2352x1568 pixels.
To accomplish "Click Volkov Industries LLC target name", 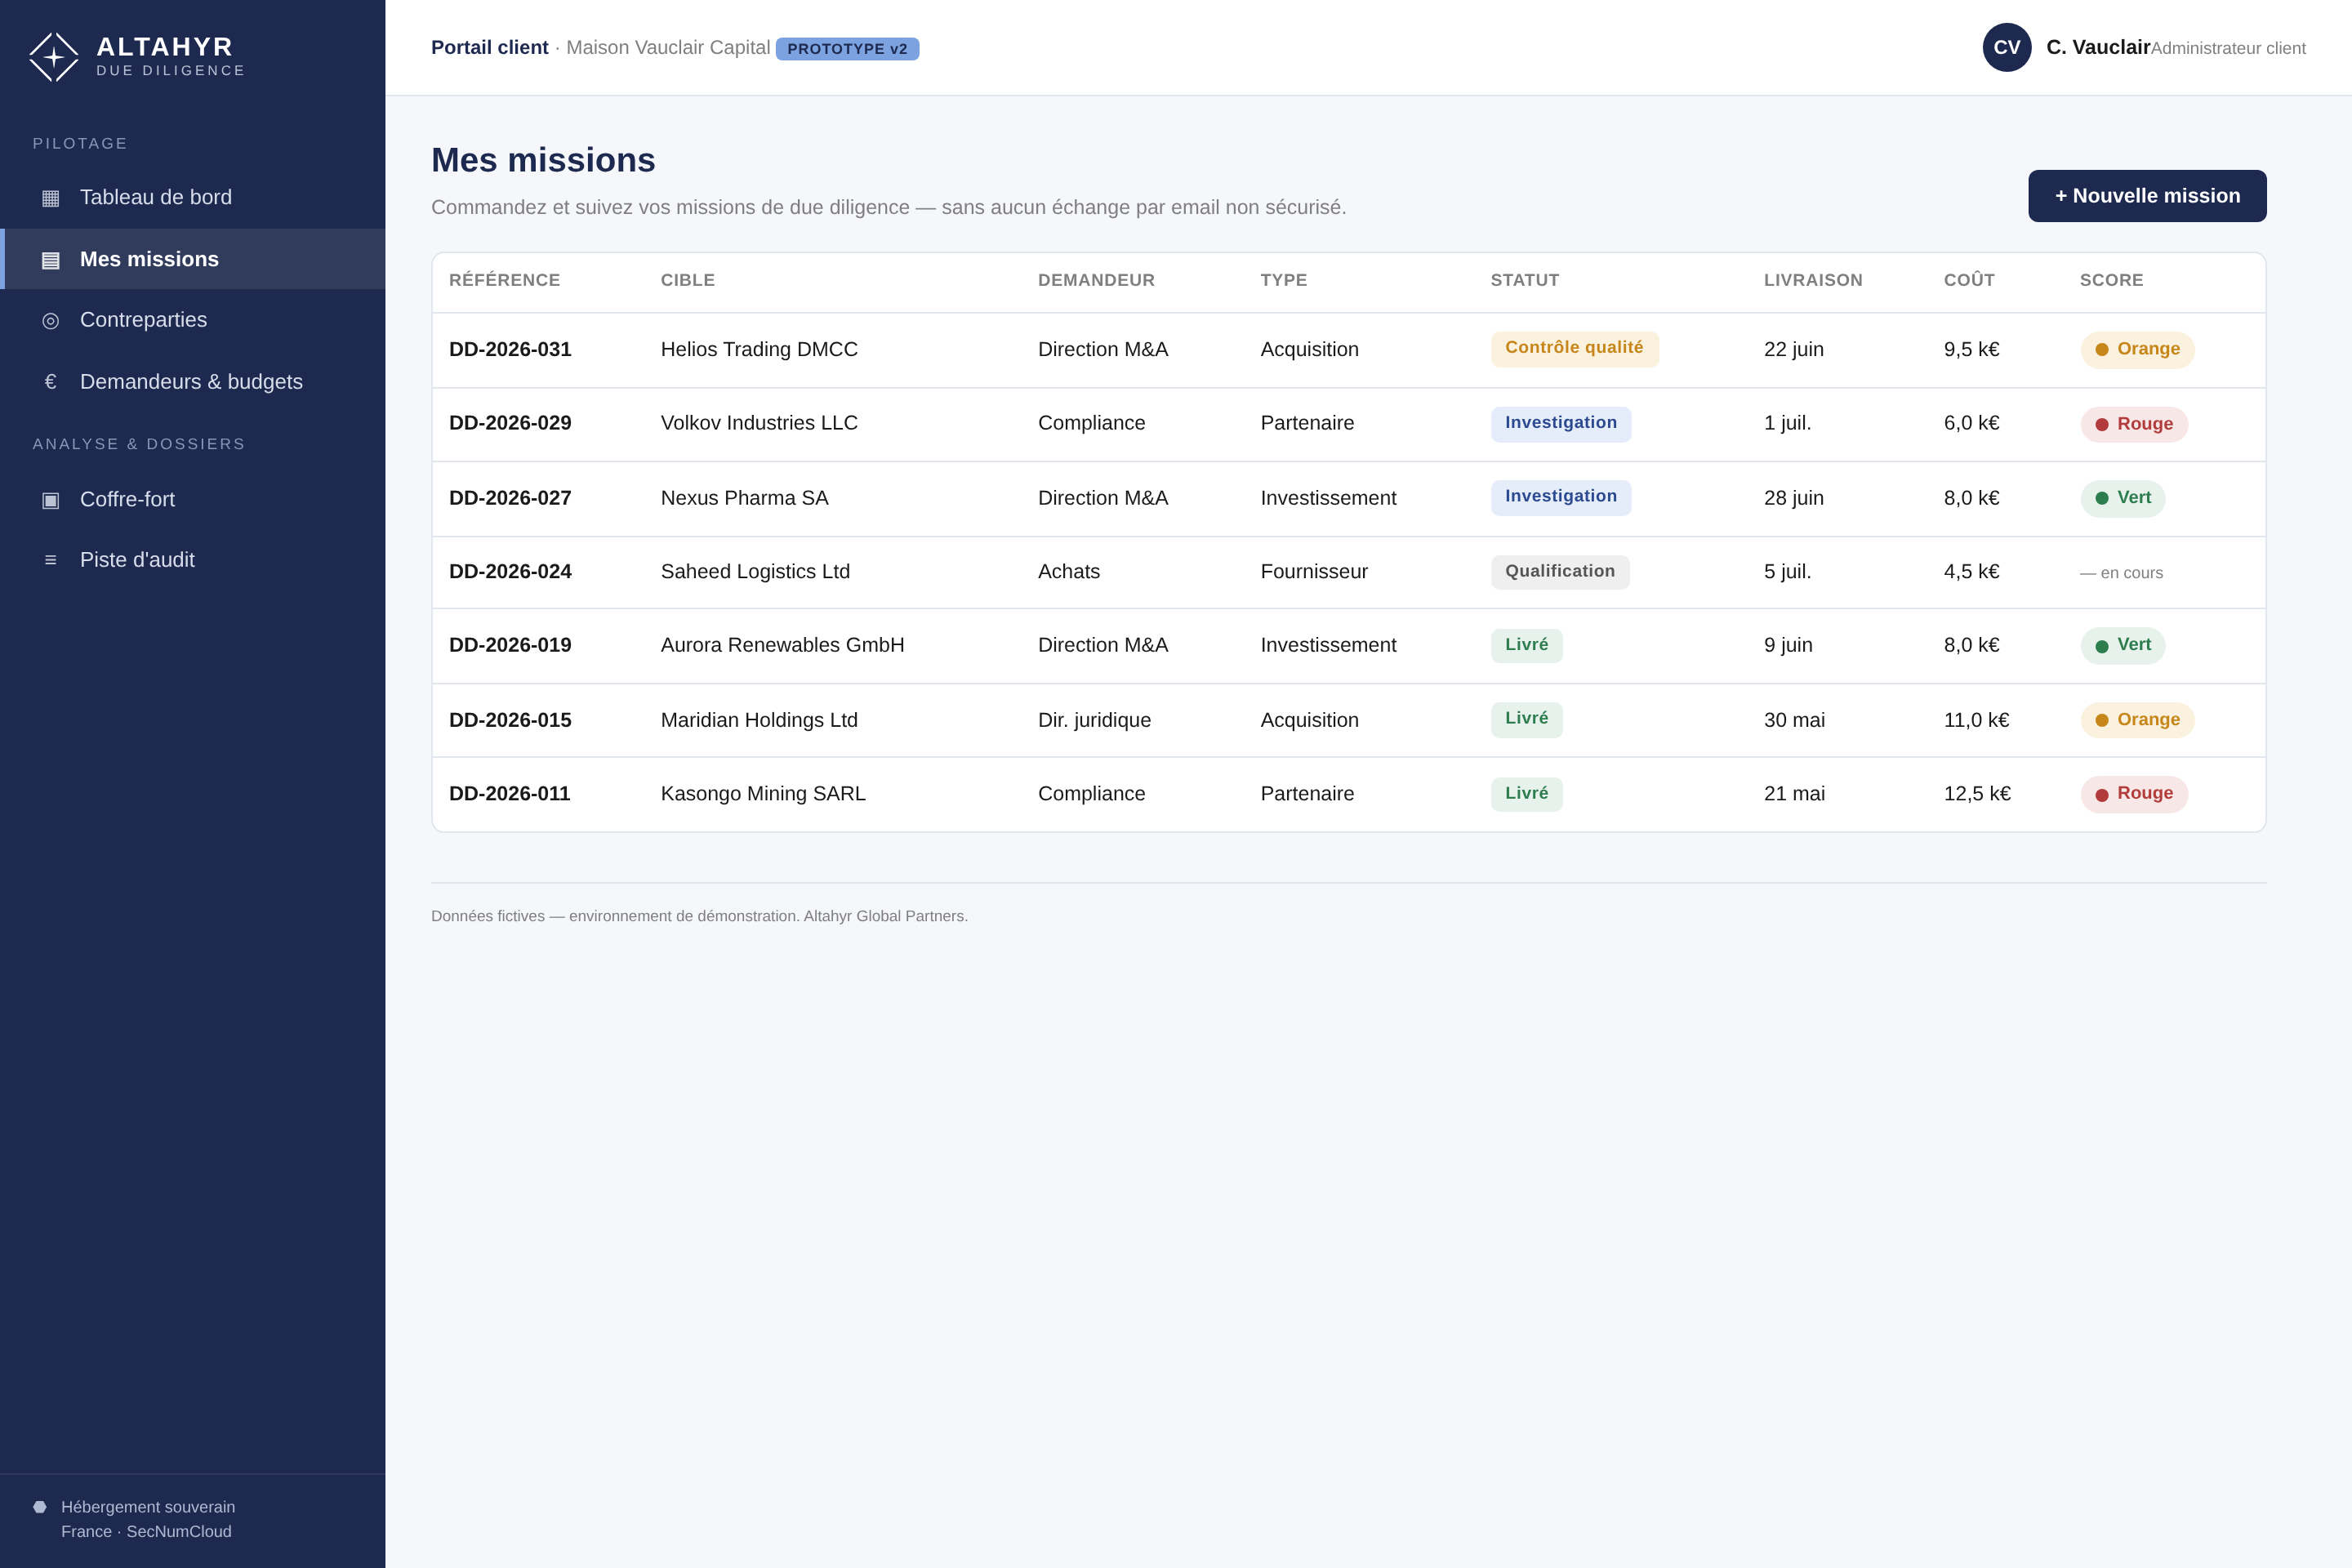I will click(x=759, y=423).
